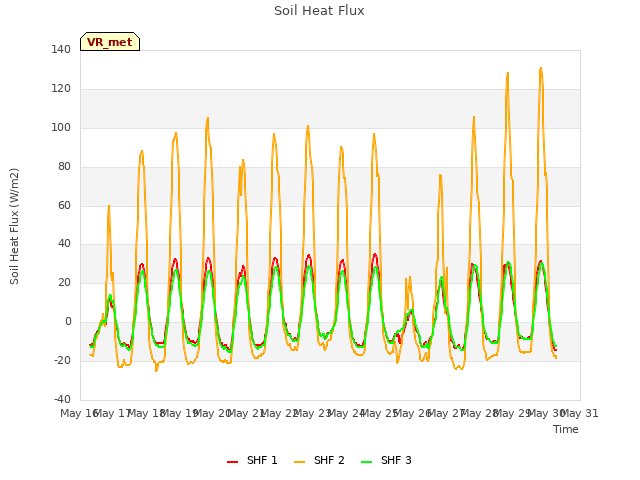Click the May 23 x-axis label
Screen dimensions: 640x480
click(x=313, y=413)
